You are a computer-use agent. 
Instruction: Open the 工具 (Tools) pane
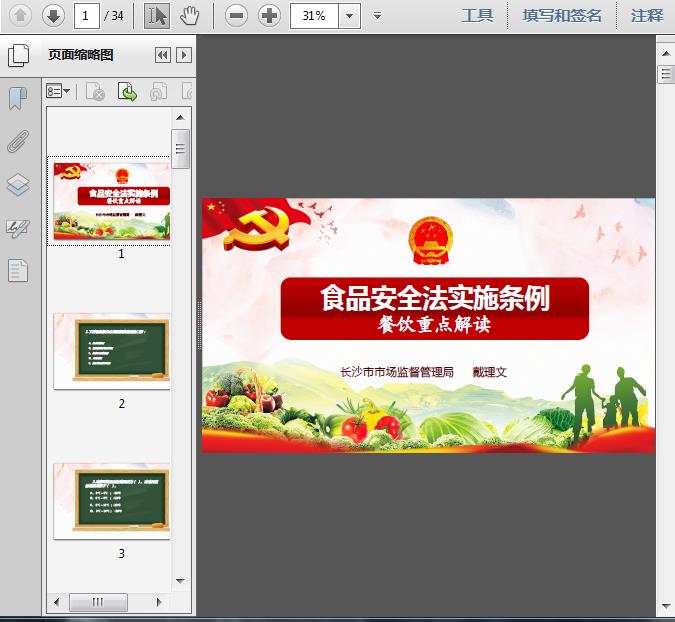[x=477, y=16]
